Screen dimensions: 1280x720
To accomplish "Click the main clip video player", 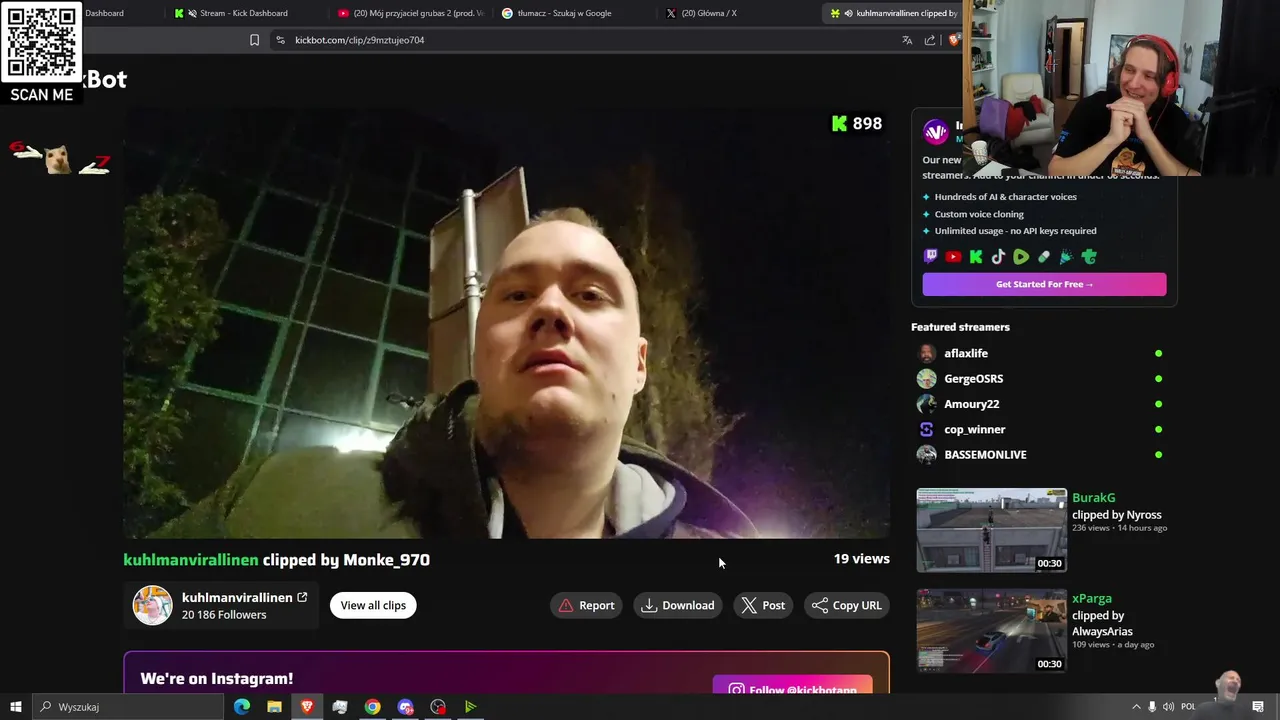I will point(506,322).
